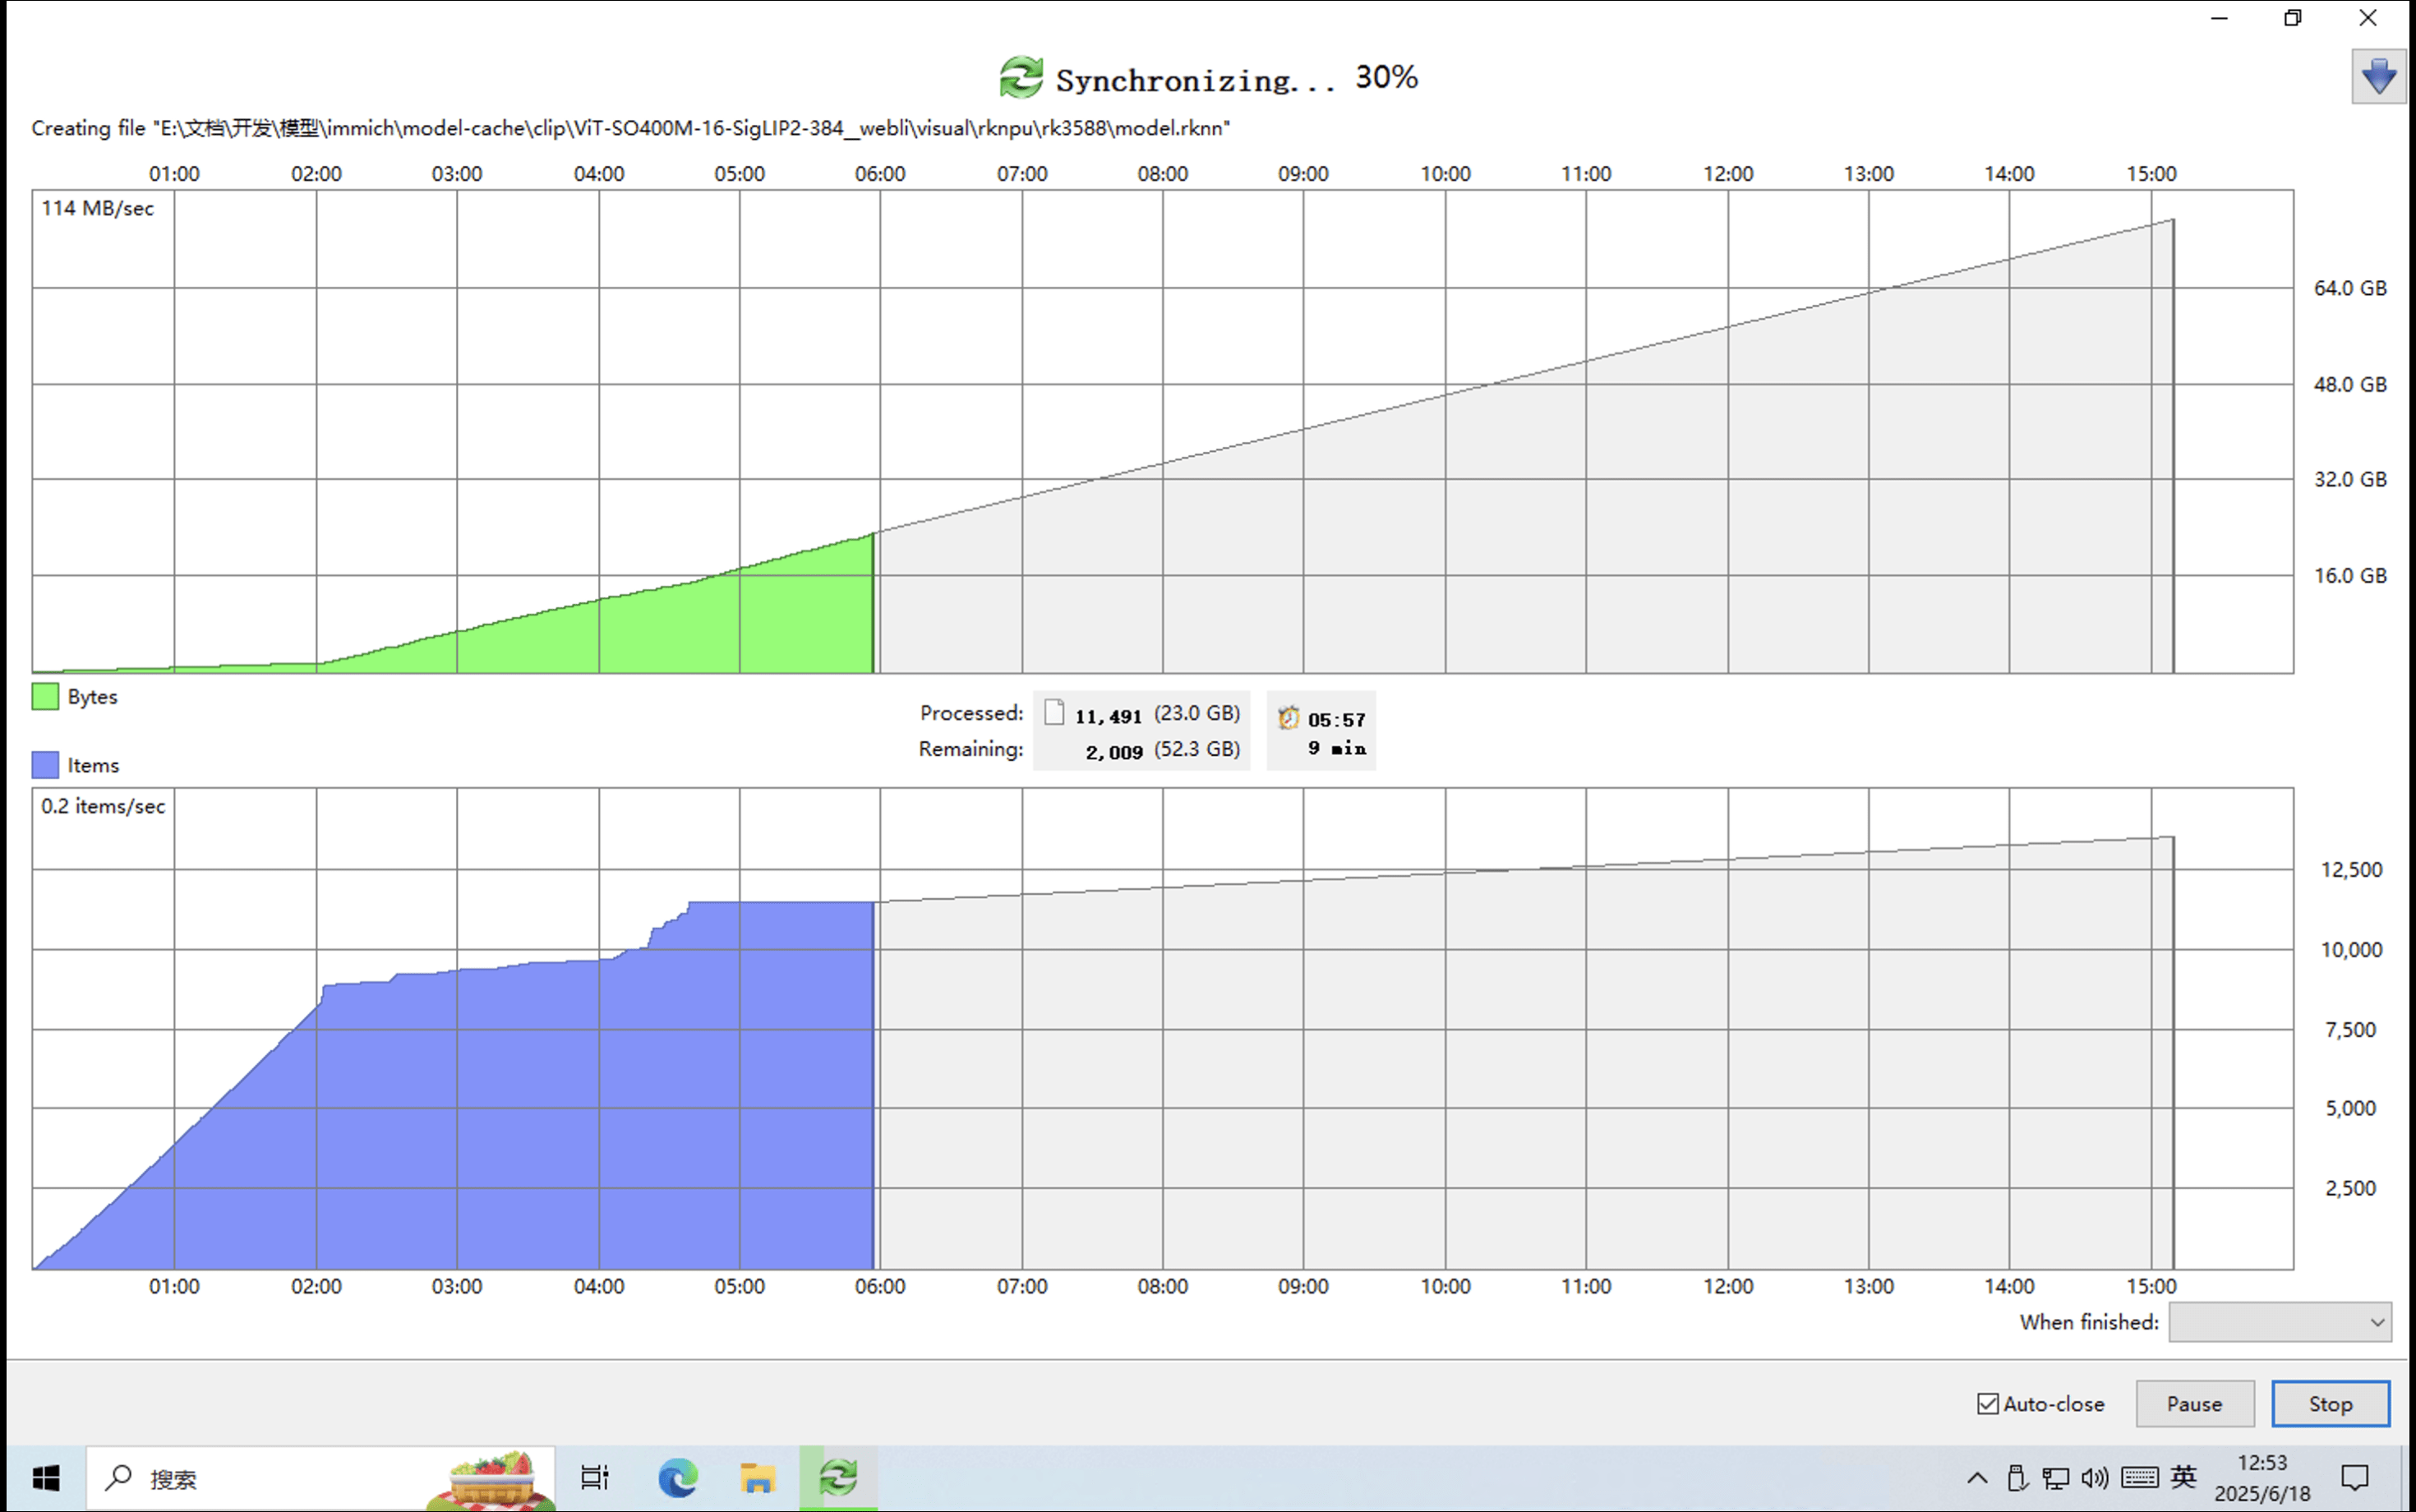This screenshot has height=1512, width=2416.
Task: Click the 30% progress text
Action: [1386, 77]
